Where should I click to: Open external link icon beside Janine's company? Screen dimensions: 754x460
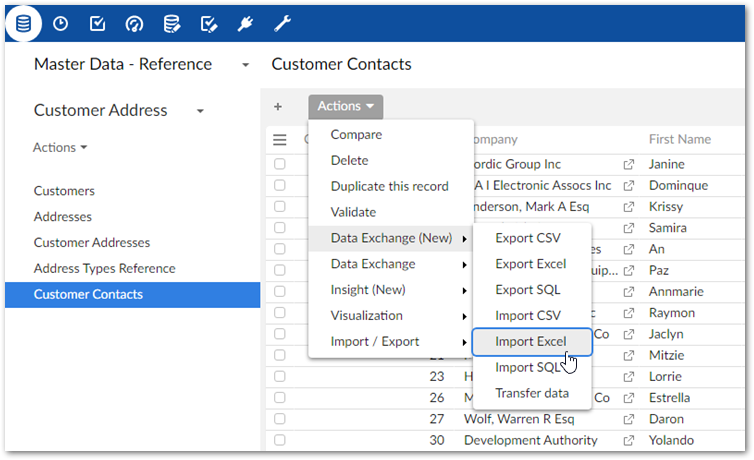[x=629, y=164]
